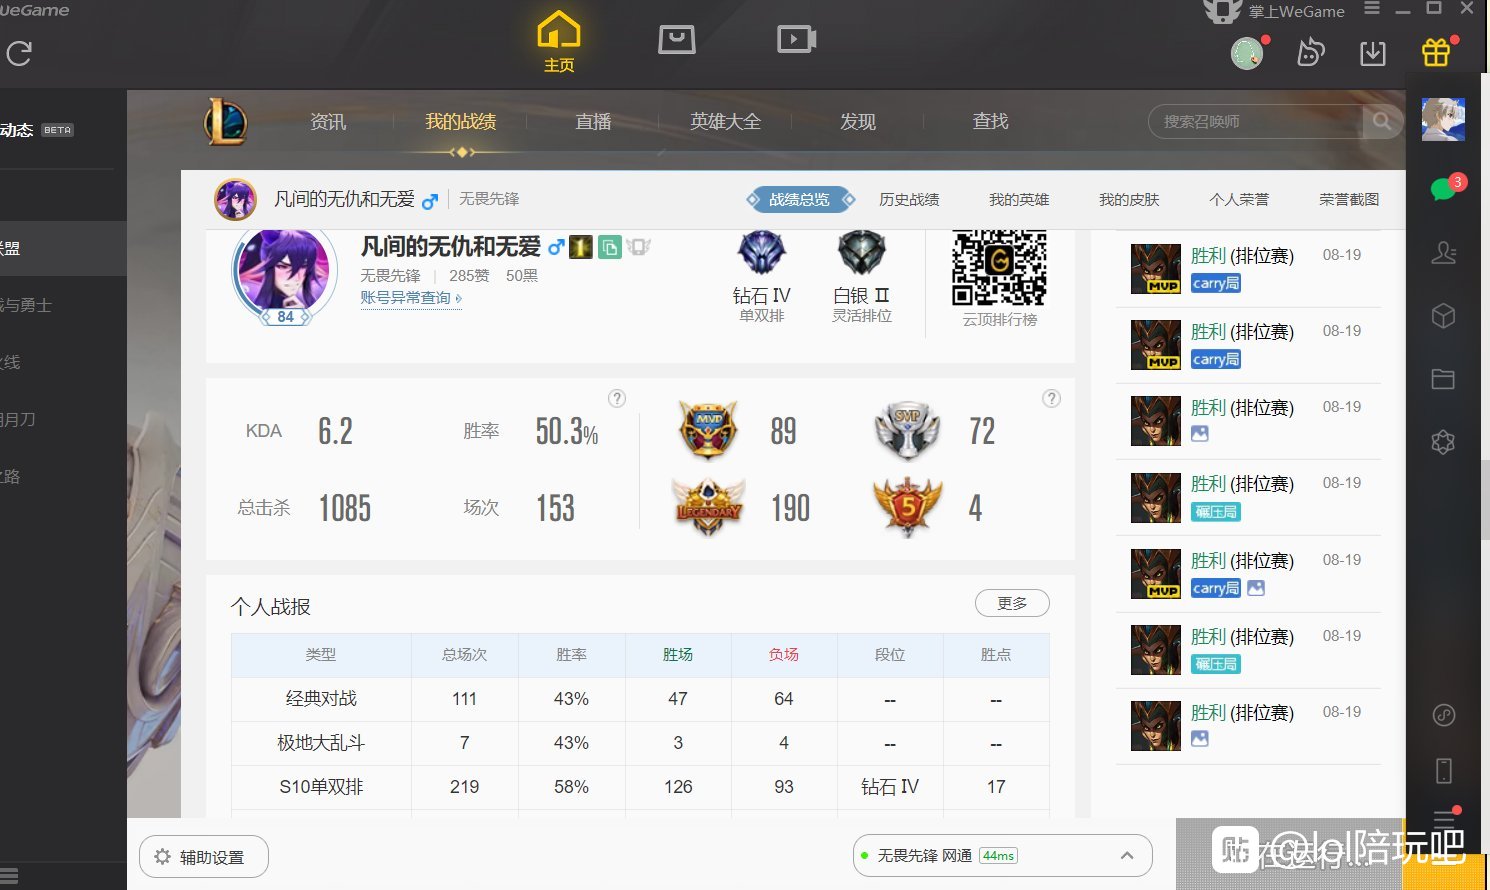Viewport: 1490px width, 890px height.
Task: Select the 历史战绩 sub-tab
Action: pyautogui.click(x=909, y=199)
